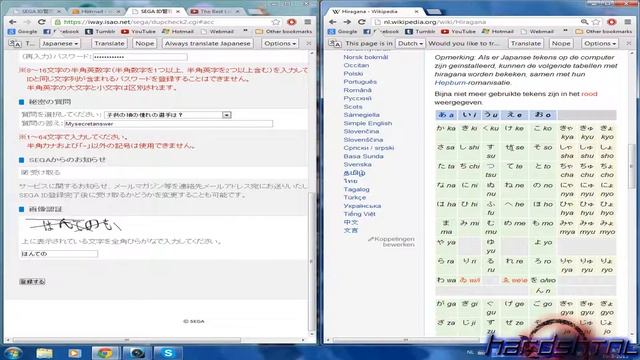Click the captcha hiragana input field
The width and height of the screenshot is (640, 360).
pos(59,254)
